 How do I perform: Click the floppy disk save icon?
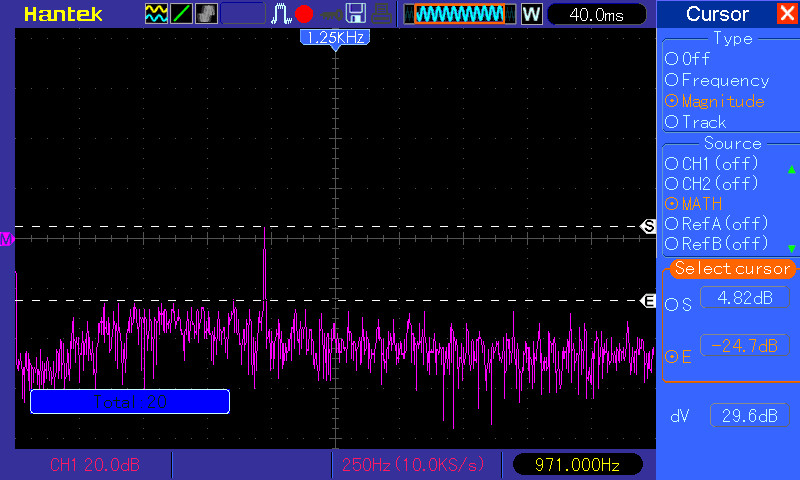click(x=355, y=14)
